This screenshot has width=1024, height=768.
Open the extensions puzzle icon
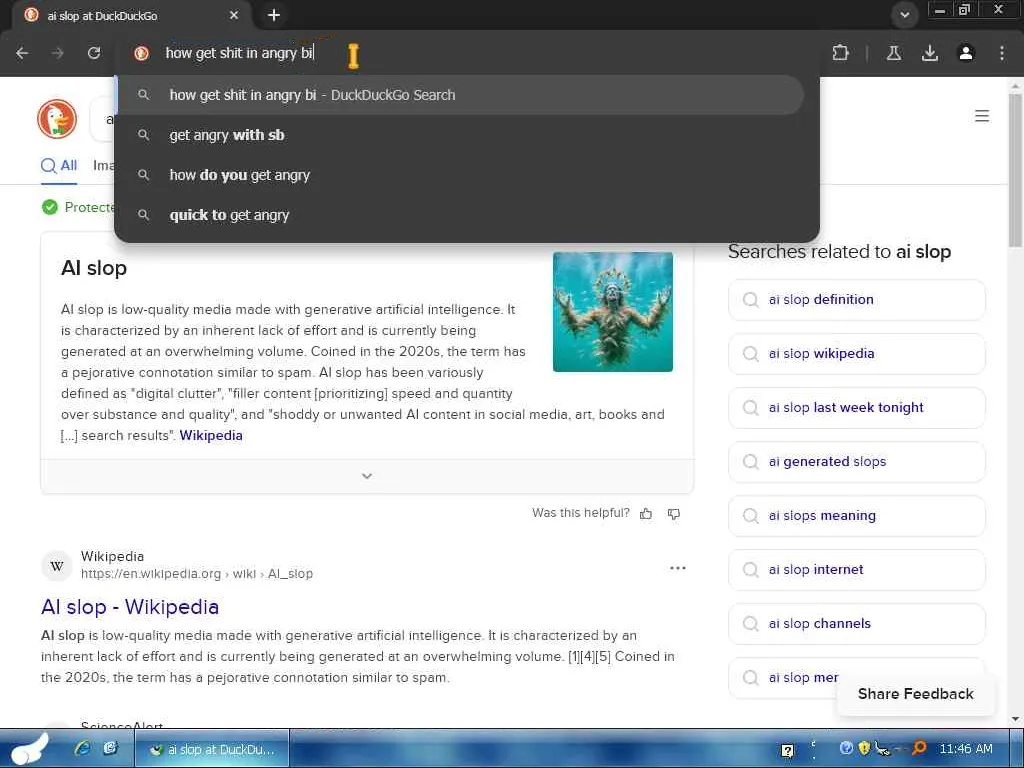(x=840, y=53)
